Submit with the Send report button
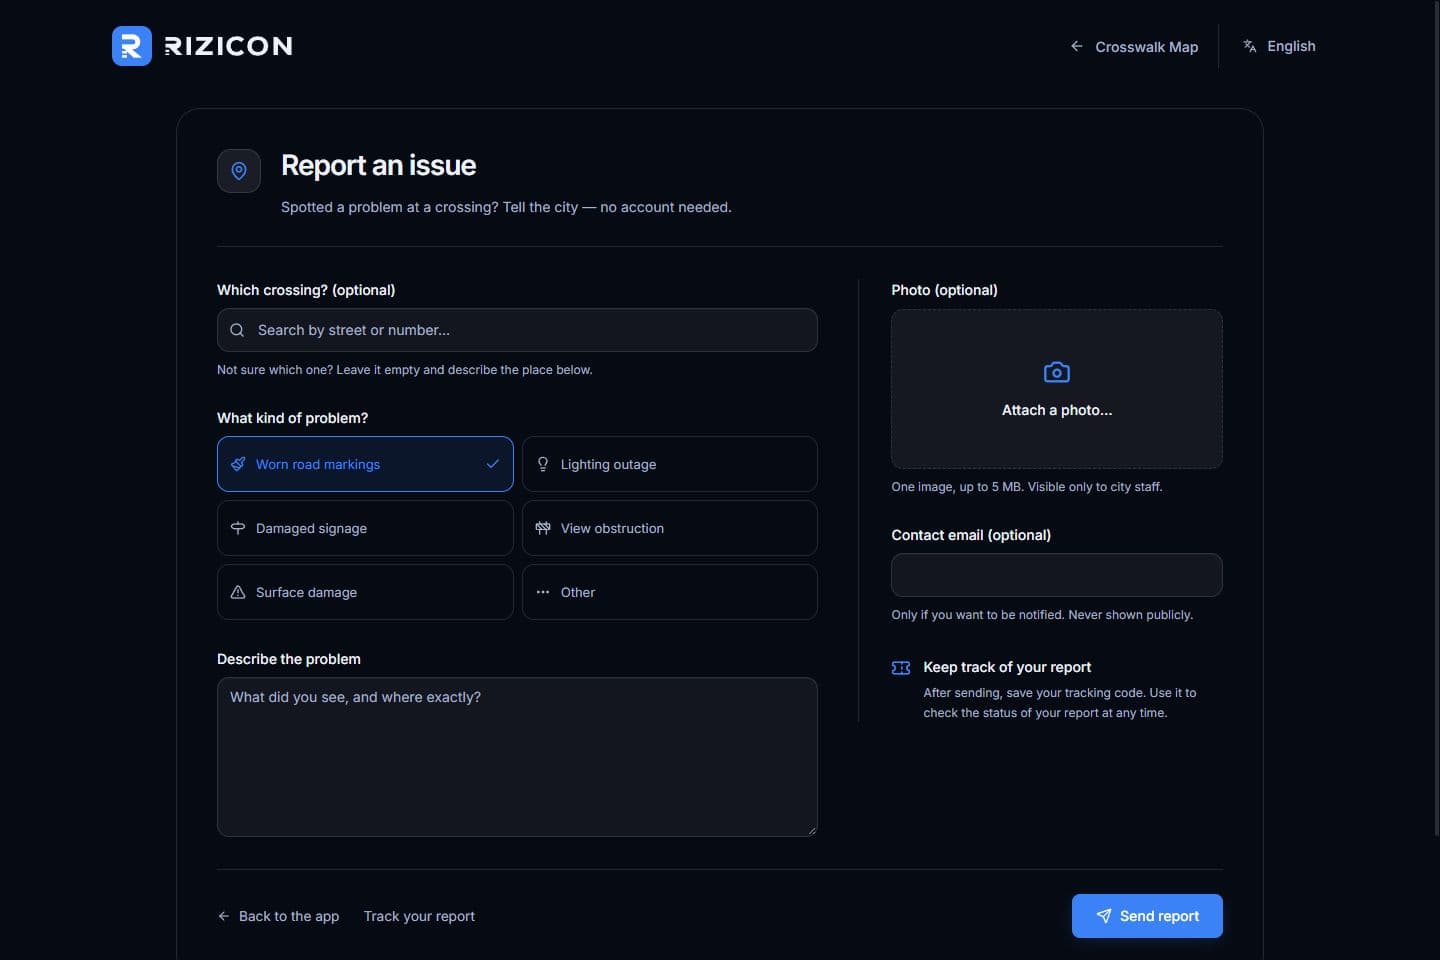Screen dimensions: 1440x960 (1147, 916)
